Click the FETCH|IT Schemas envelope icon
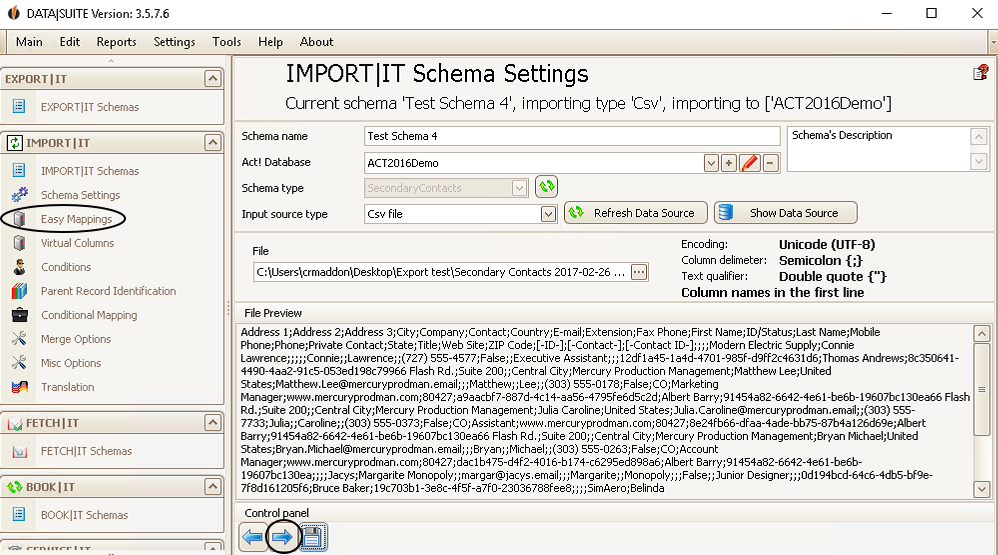 (19, 451)
